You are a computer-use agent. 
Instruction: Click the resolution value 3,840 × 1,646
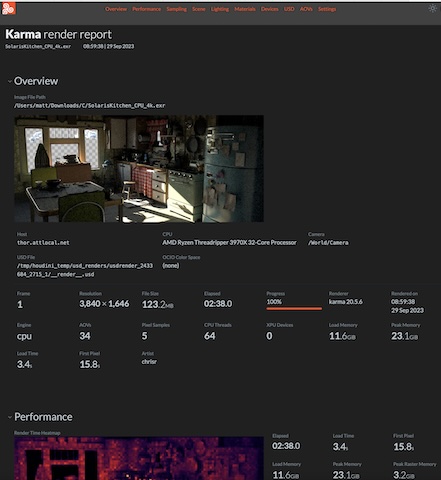click(104, 304)
